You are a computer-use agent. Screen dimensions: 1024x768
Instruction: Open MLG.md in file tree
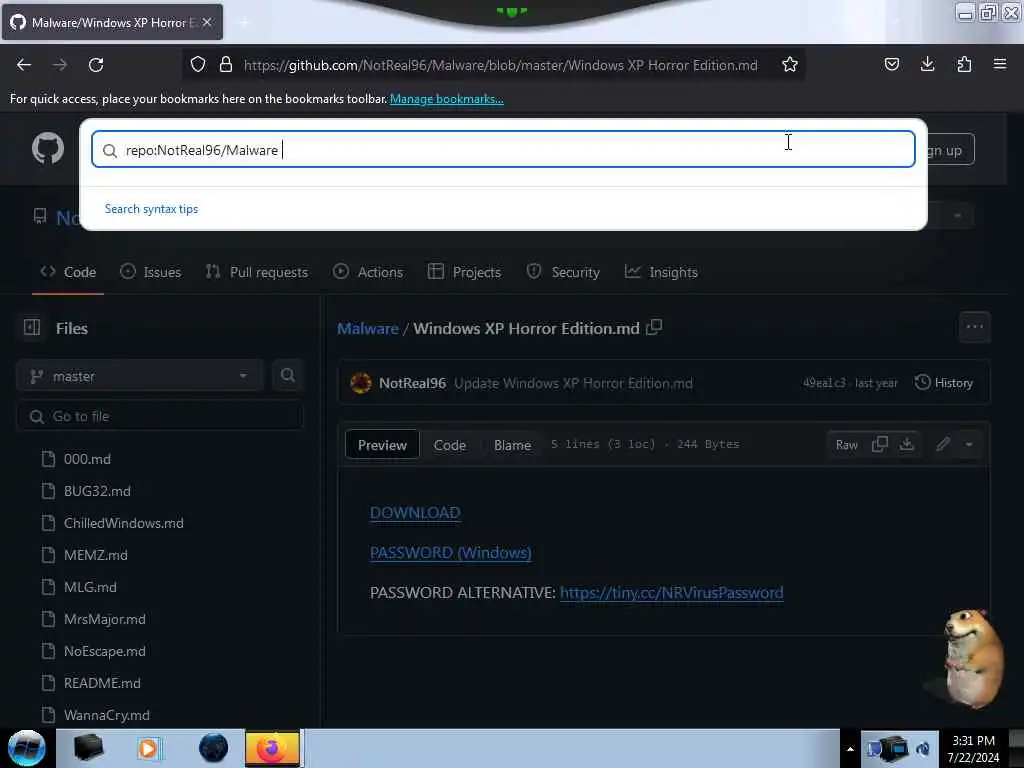[90, 587]
